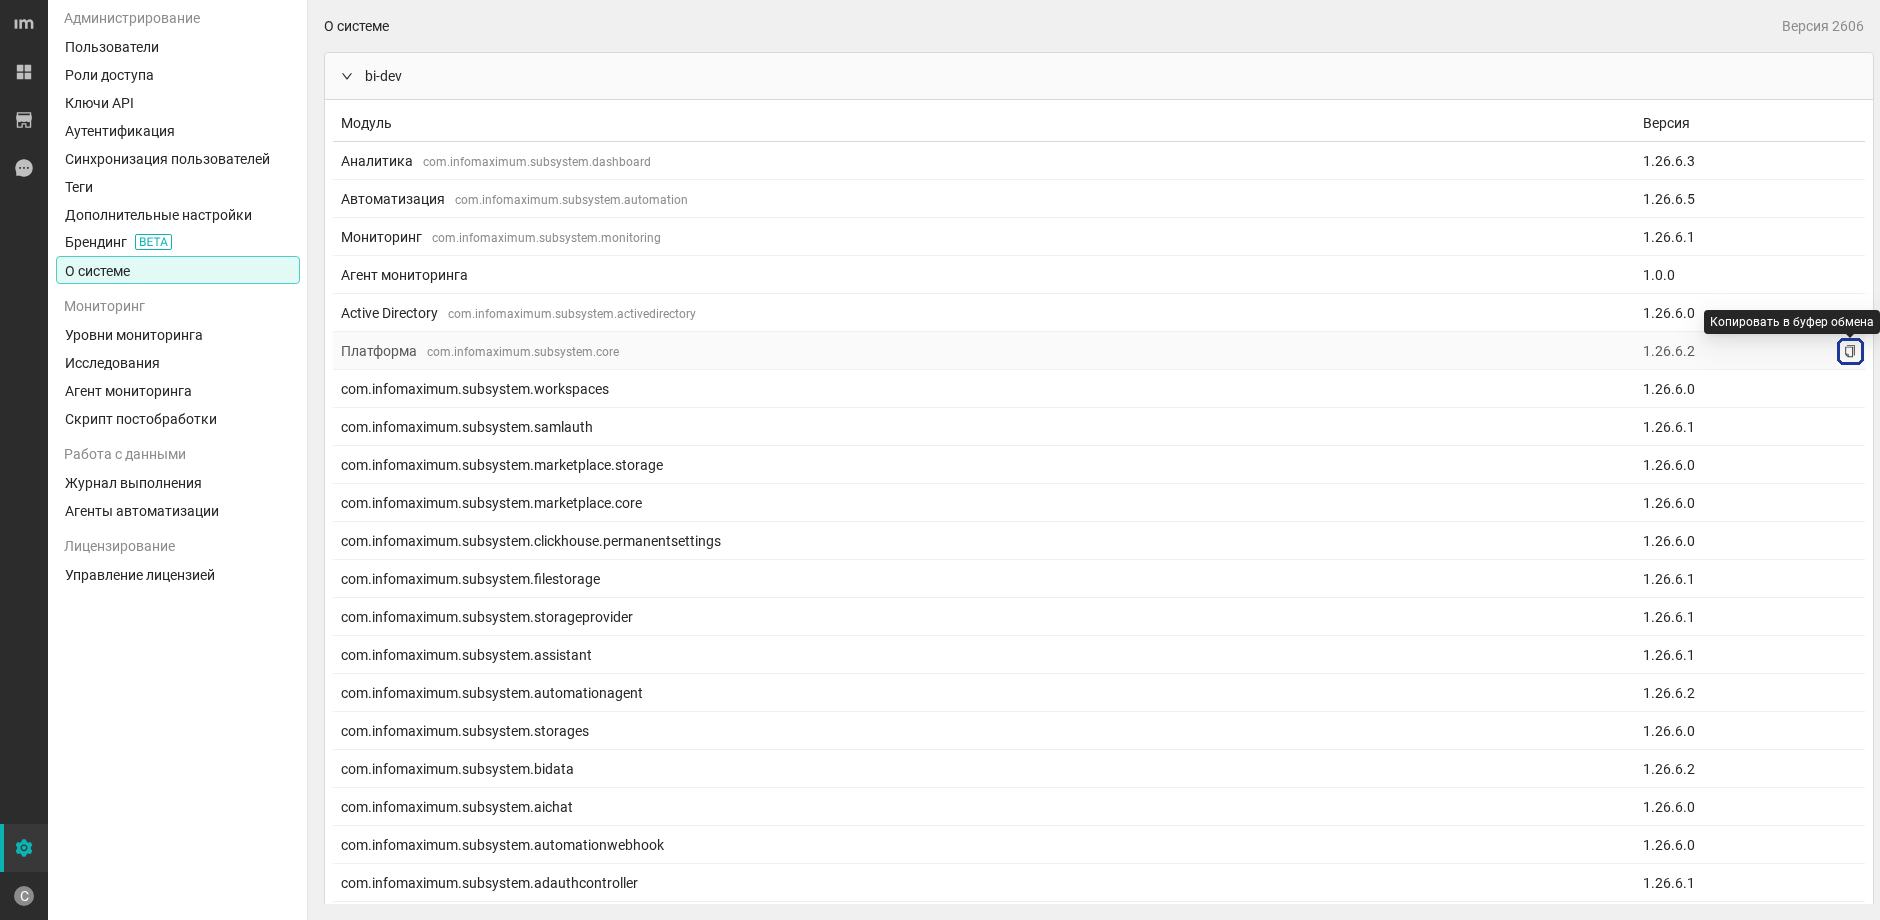Select com.infomaximum.subsystem.adauthcontroller row
Image resolution: width=1880 pixels, height=920 pixels.
click(1098, 883)
